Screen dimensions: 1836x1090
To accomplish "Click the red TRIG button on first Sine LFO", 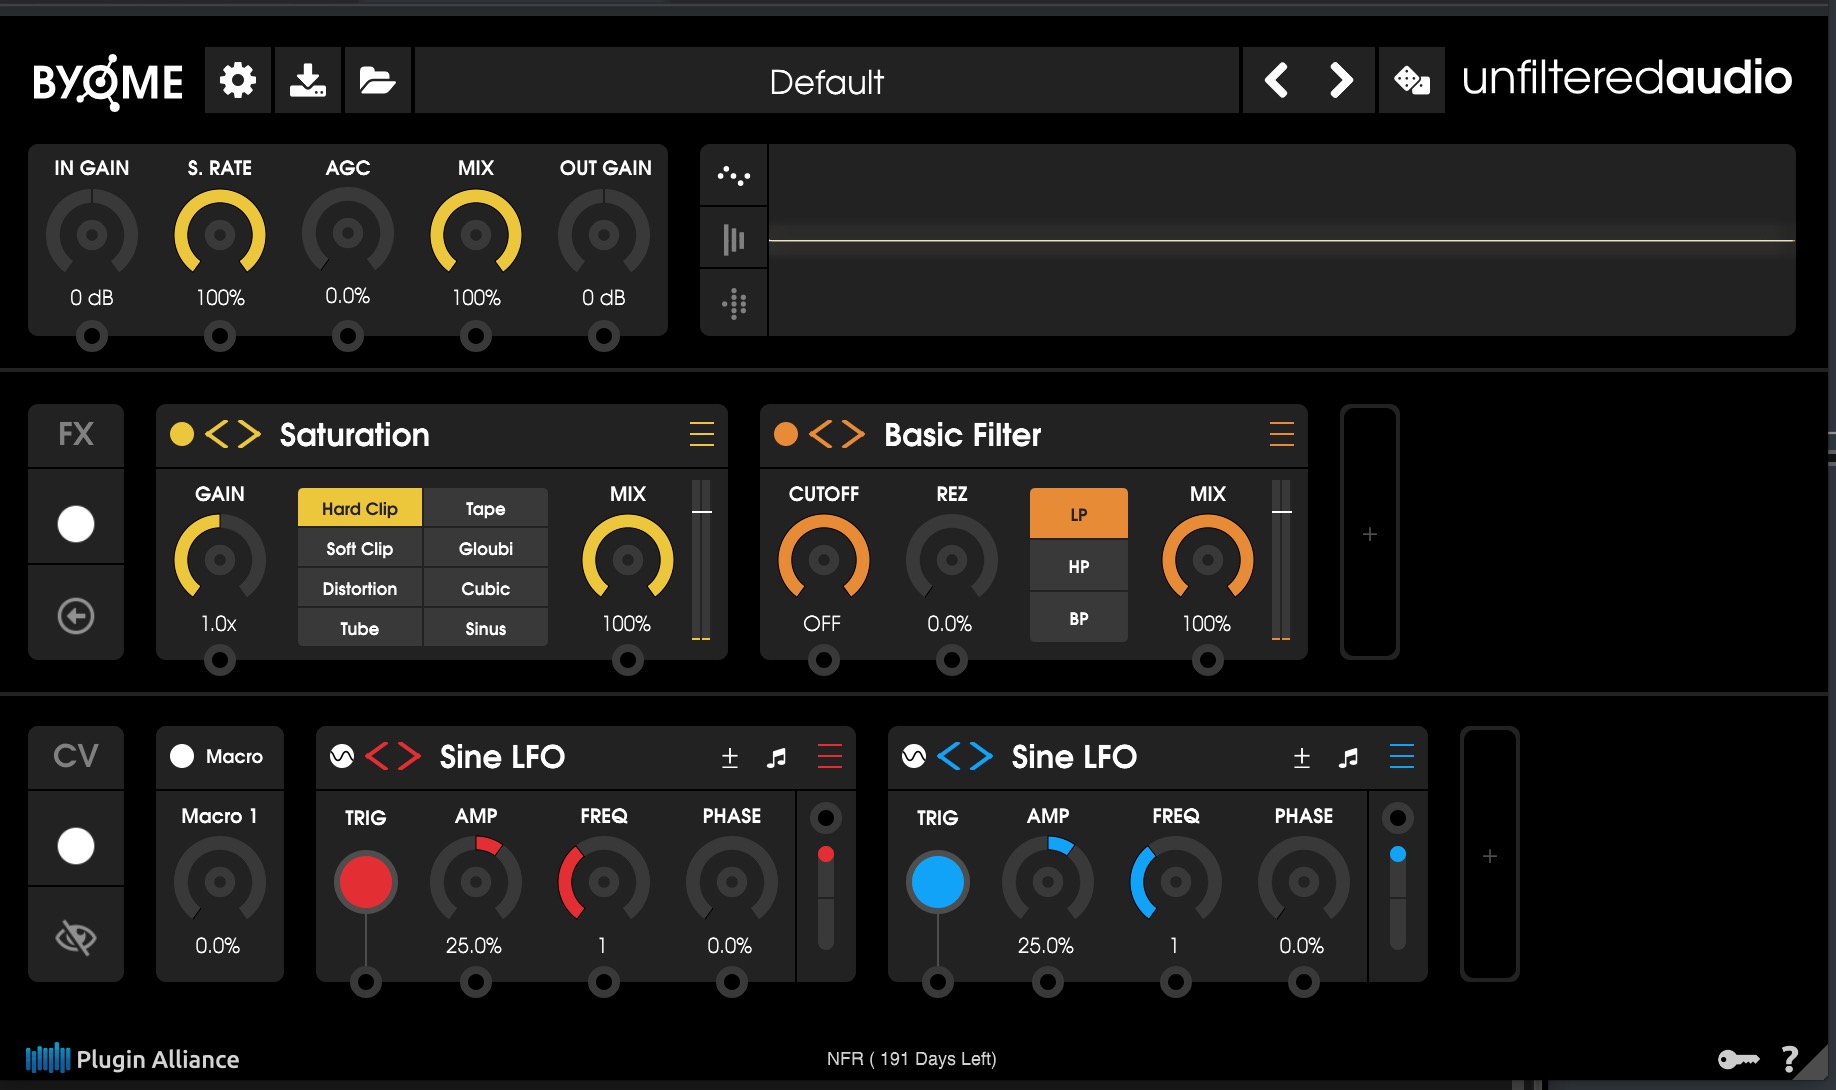I will coord(366,882).
